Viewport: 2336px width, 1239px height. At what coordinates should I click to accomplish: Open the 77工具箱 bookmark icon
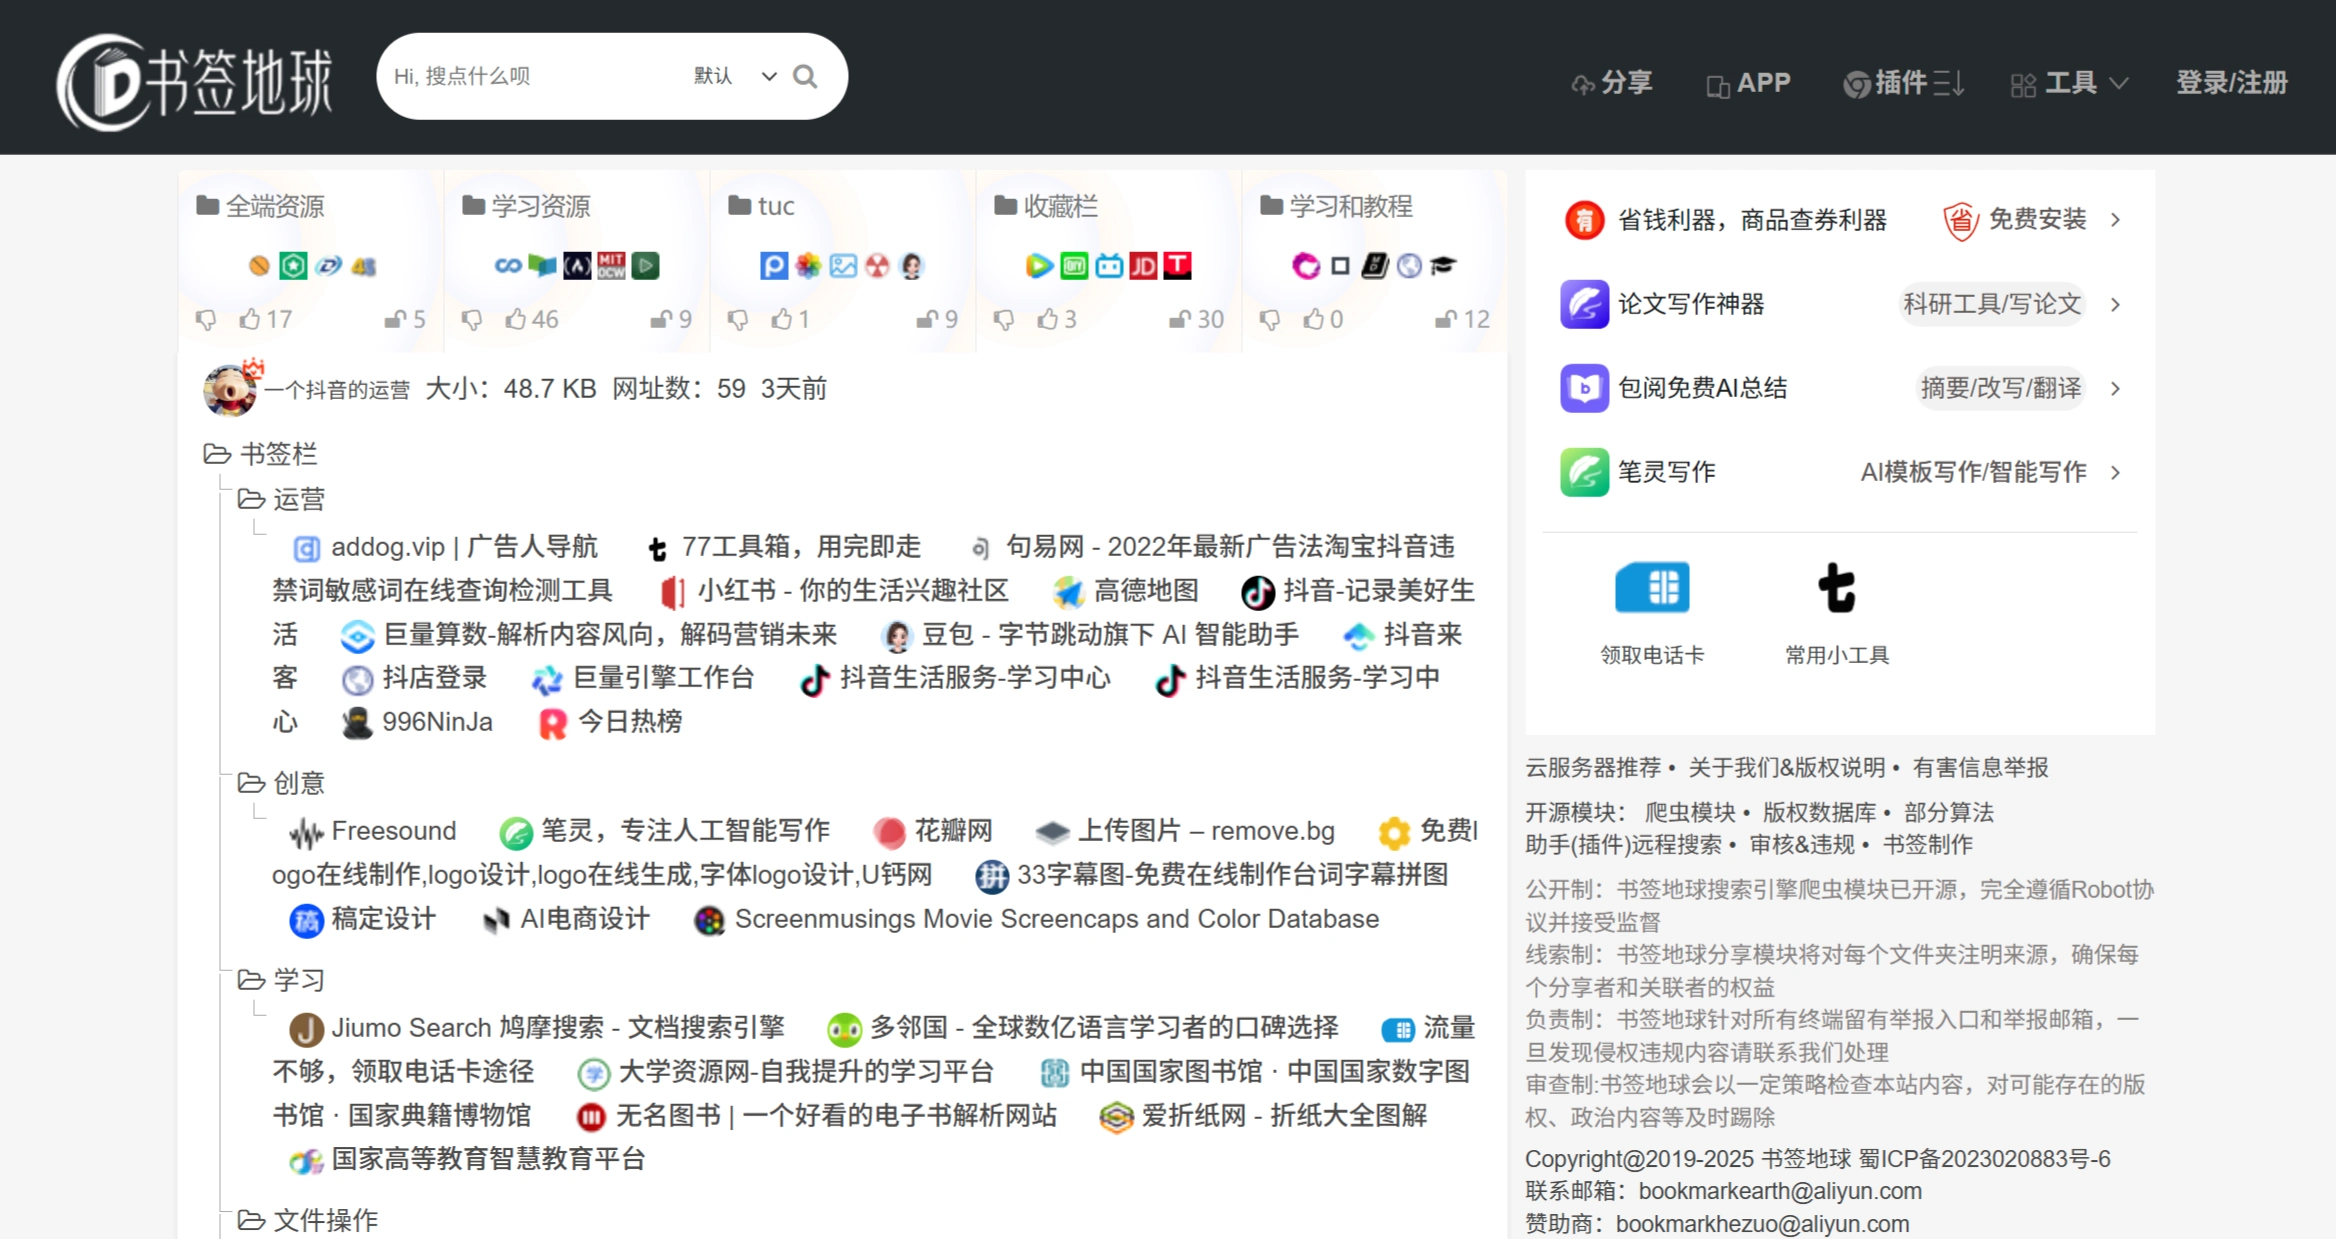(x=657, y=549)
